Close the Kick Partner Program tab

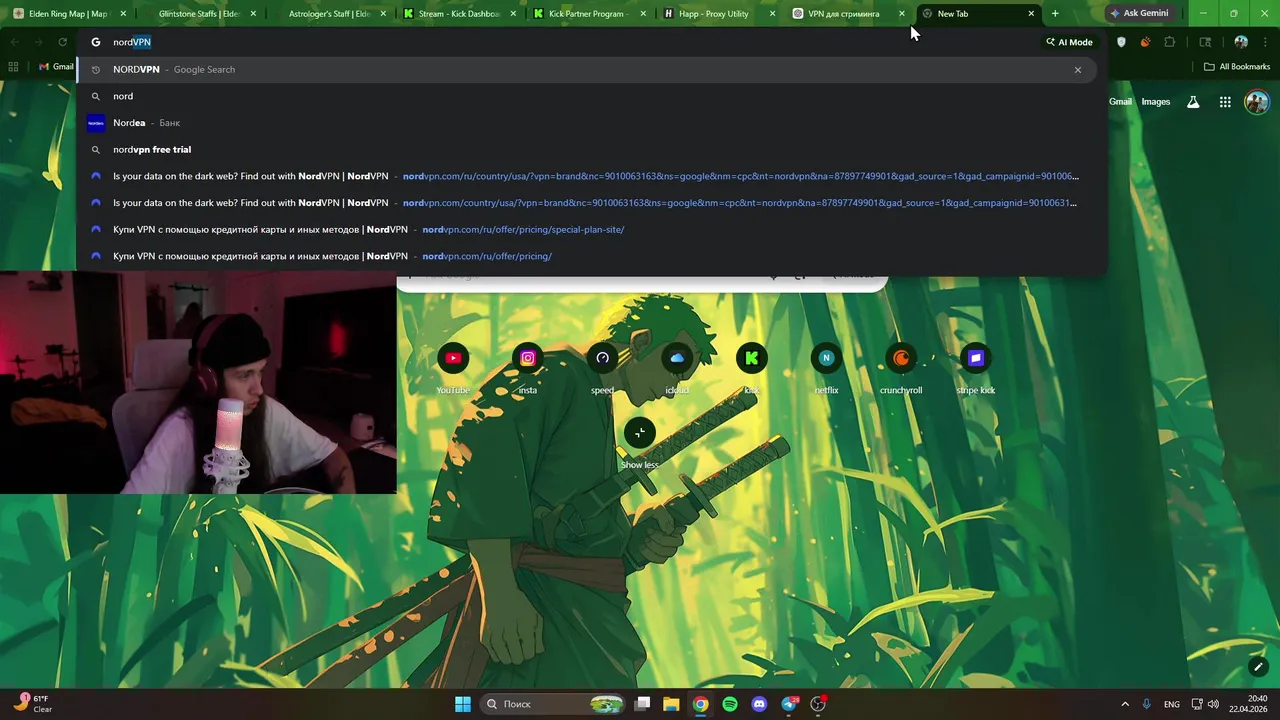click(x=643, y=14)
